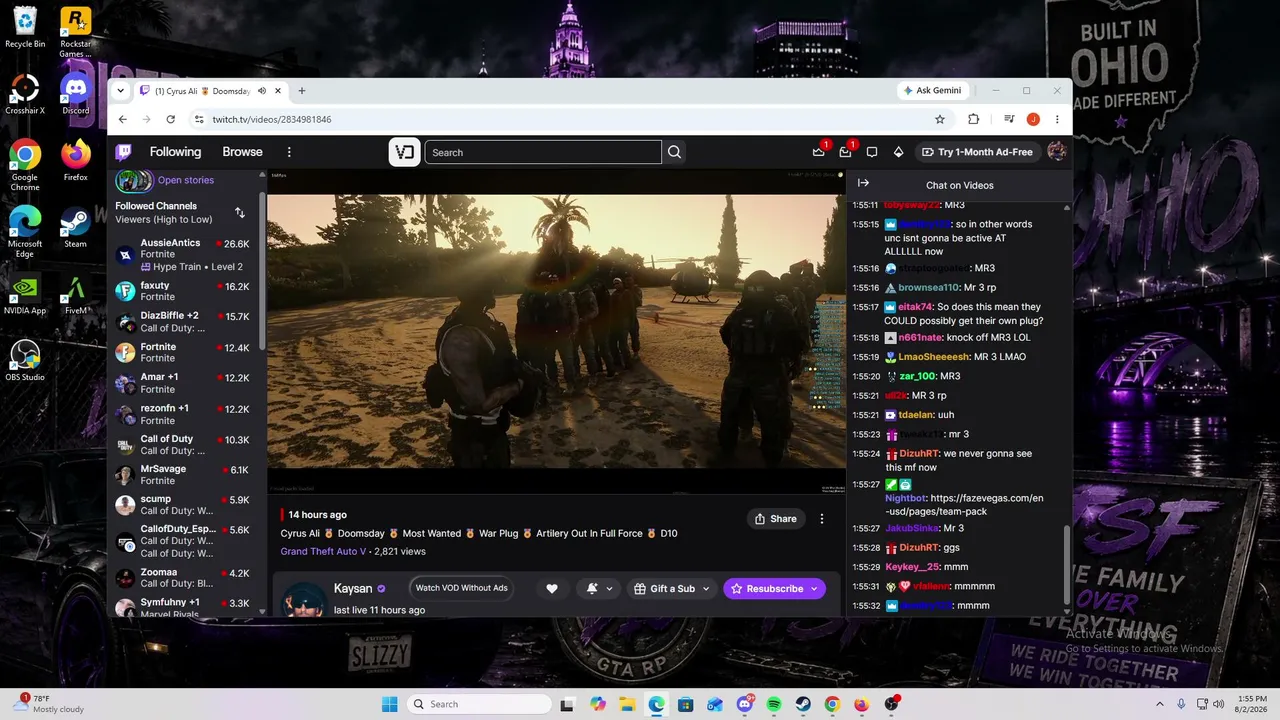Open FiveM desktop shortcut
The height and width of the screenshot is (720, 1280).
[76, 295]
